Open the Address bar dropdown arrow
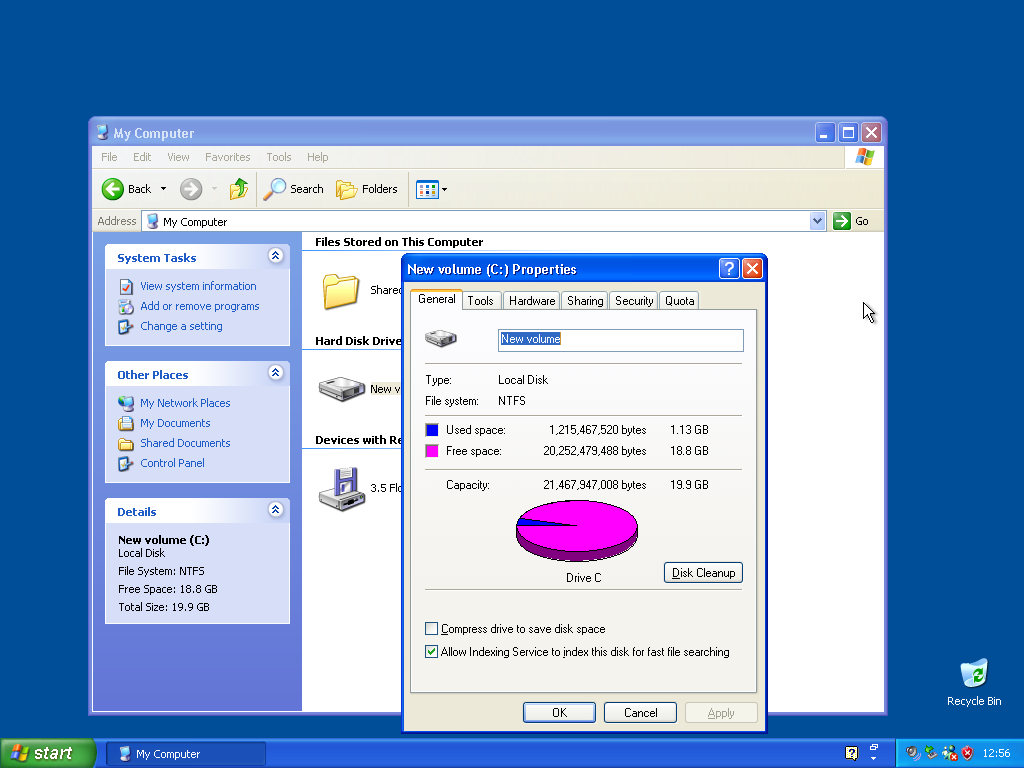The height and width of the screenshot is (768, 1024). point(817,221)
